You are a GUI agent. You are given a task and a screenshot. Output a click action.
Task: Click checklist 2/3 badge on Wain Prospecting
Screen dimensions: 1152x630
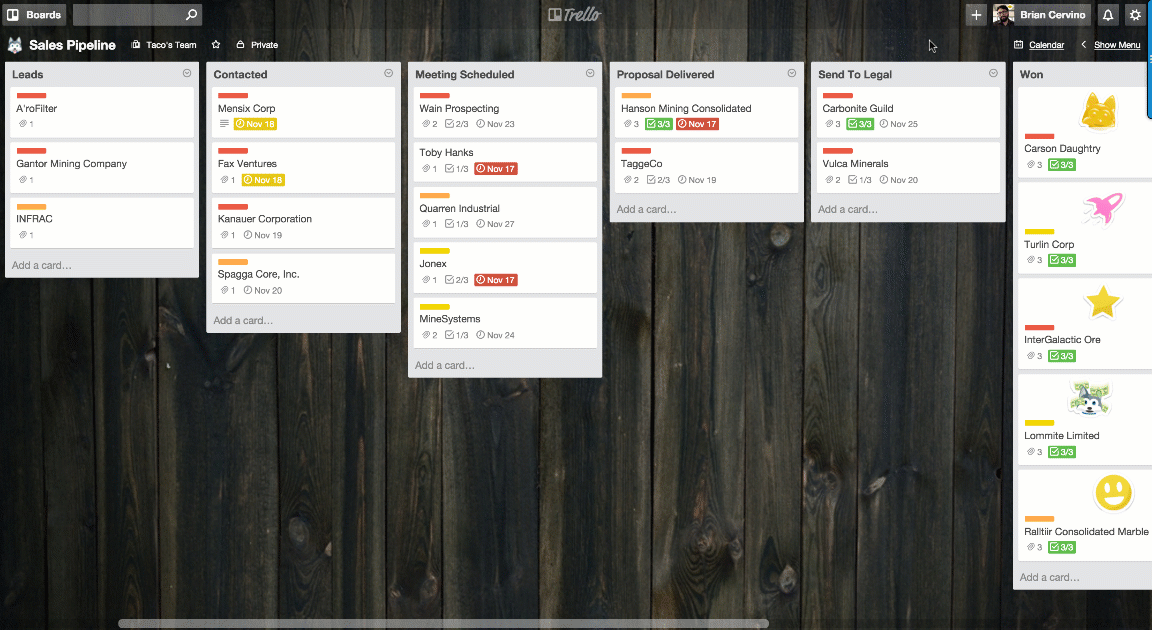(x=456, y=124)
